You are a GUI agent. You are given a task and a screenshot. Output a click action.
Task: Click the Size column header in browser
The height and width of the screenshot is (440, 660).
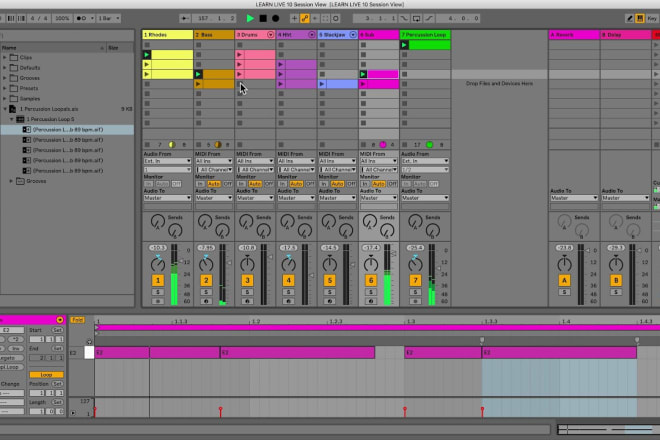(x=120, y=48)
